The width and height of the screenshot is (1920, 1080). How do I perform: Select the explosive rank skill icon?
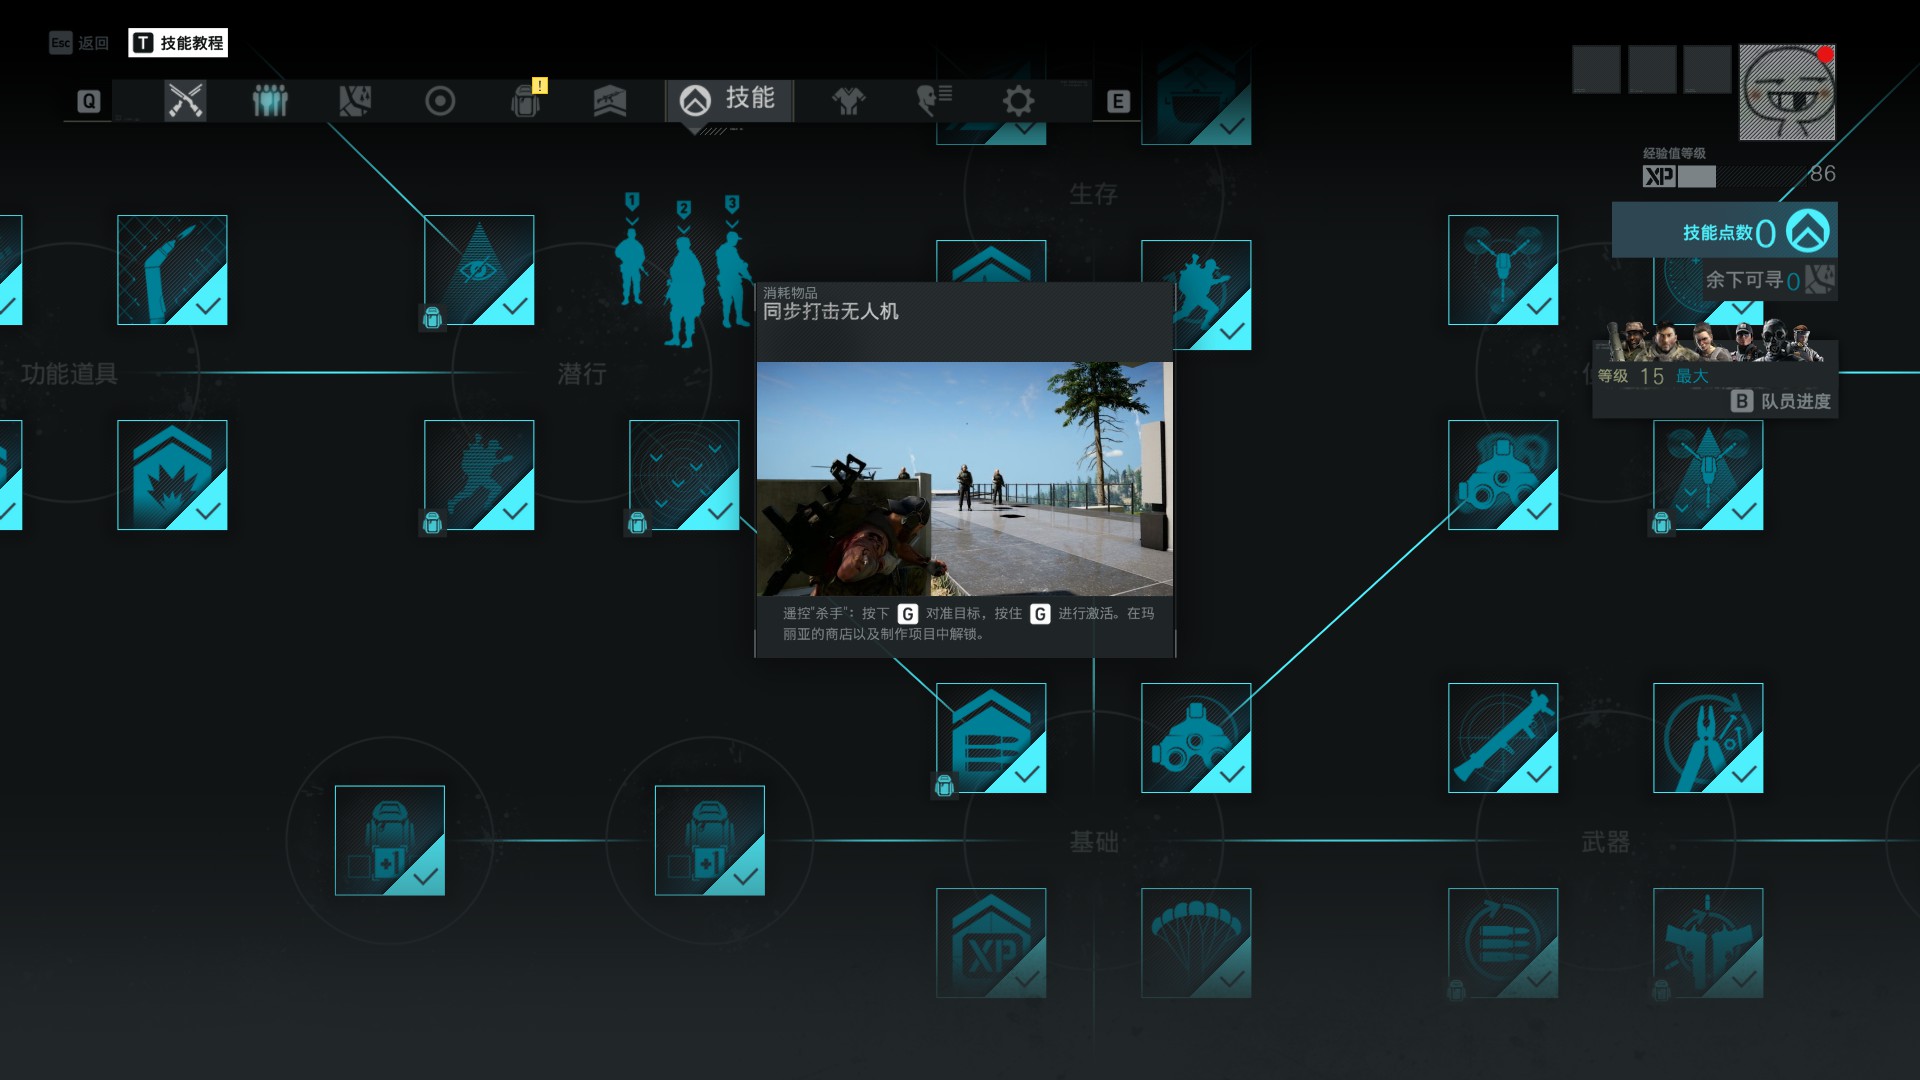172,475
